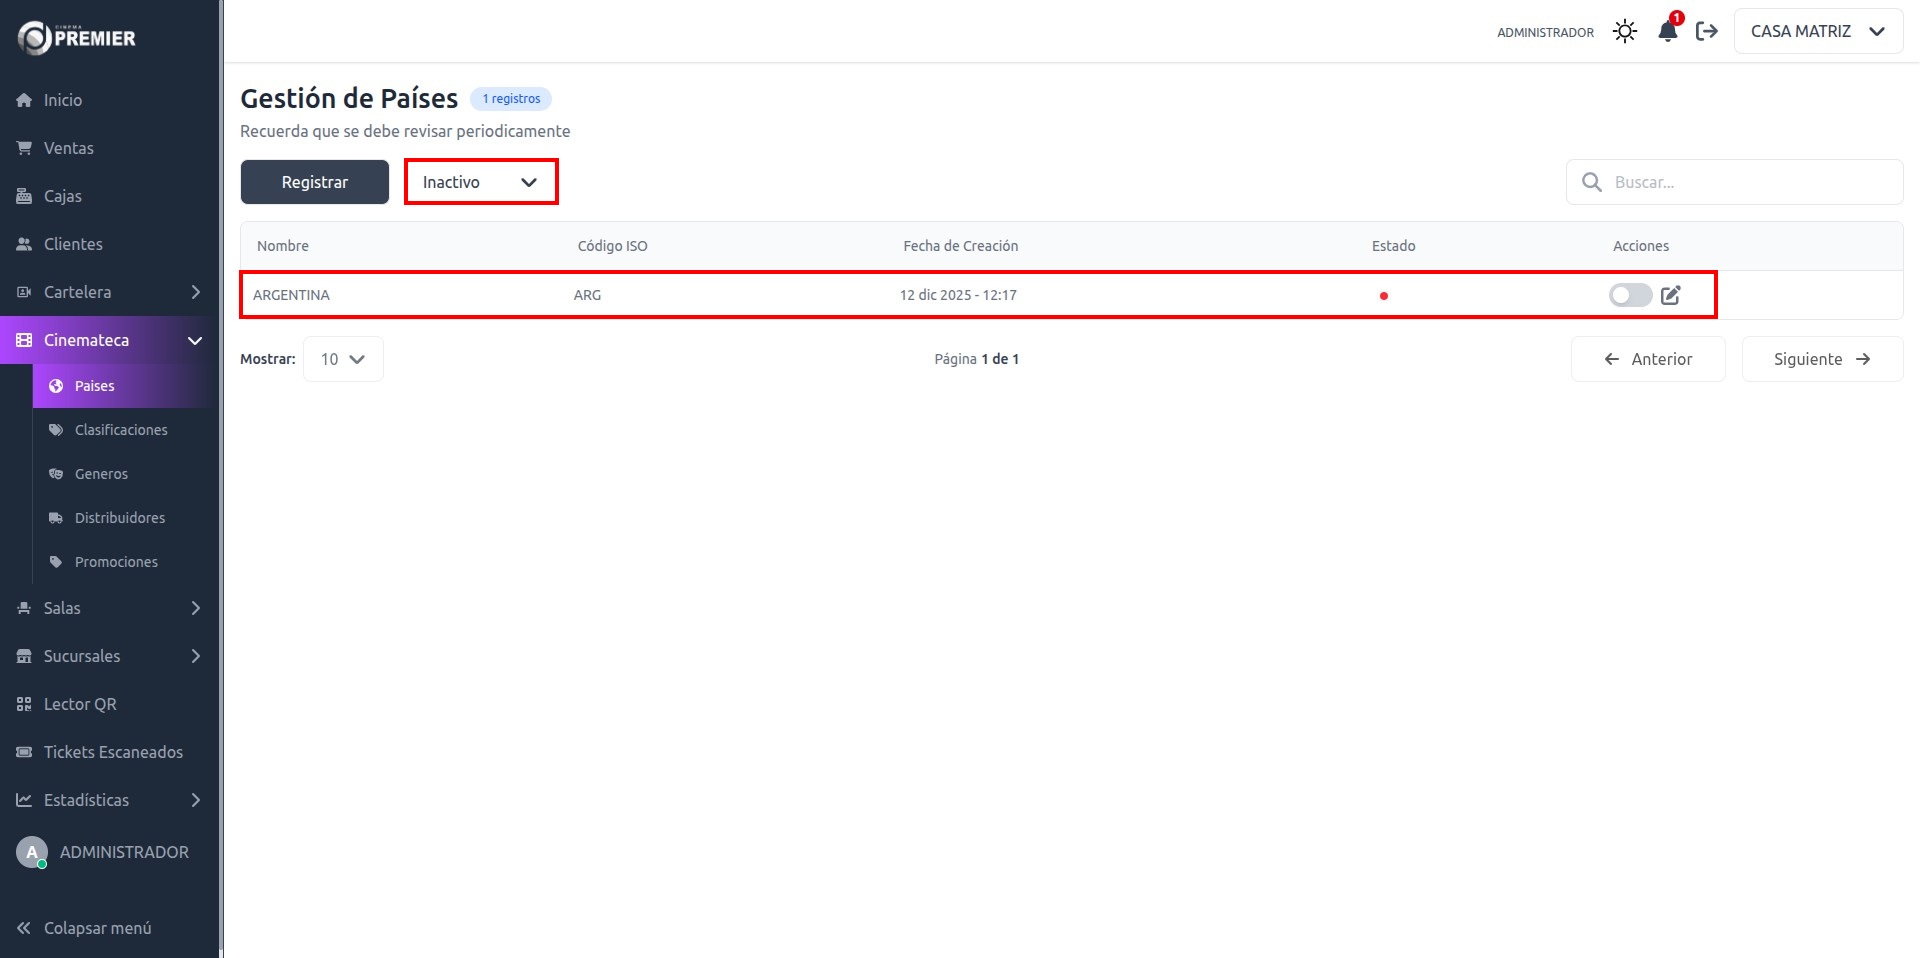Viewport: 1920px width, 958px height.
Task: Open the Inactivo status filter dropdown
Action: [480, 182]
